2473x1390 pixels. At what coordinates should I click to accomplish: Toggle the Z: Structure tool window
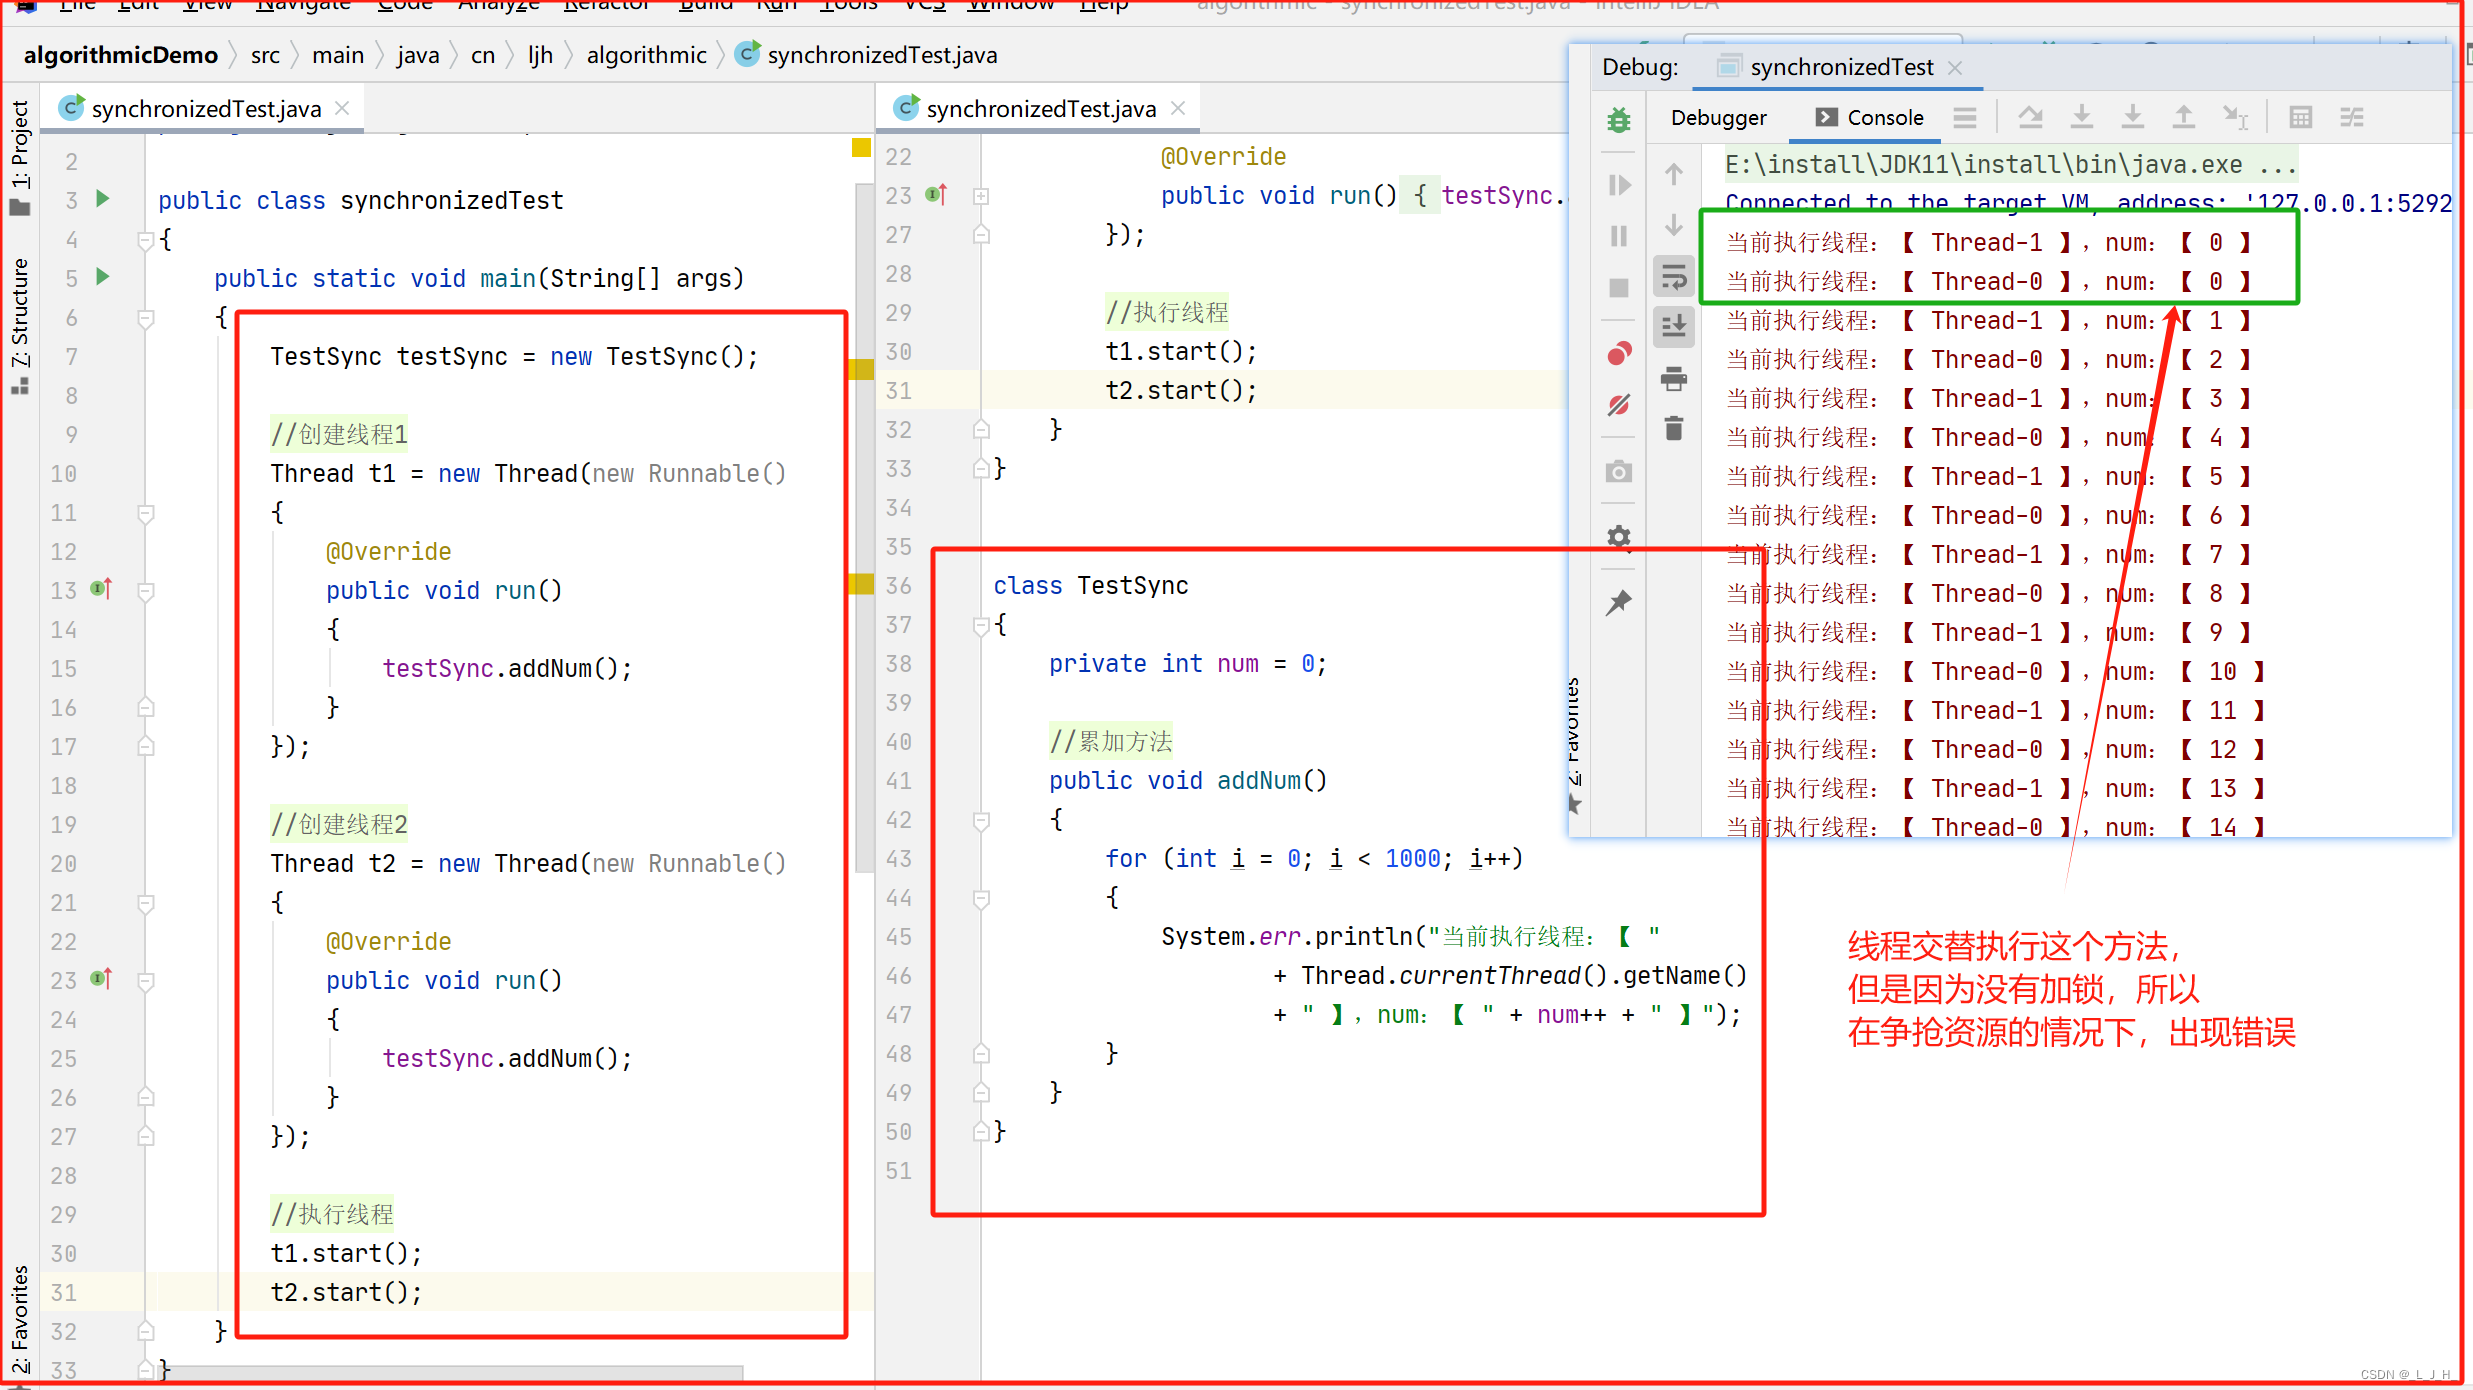click(x=20, y=327)
